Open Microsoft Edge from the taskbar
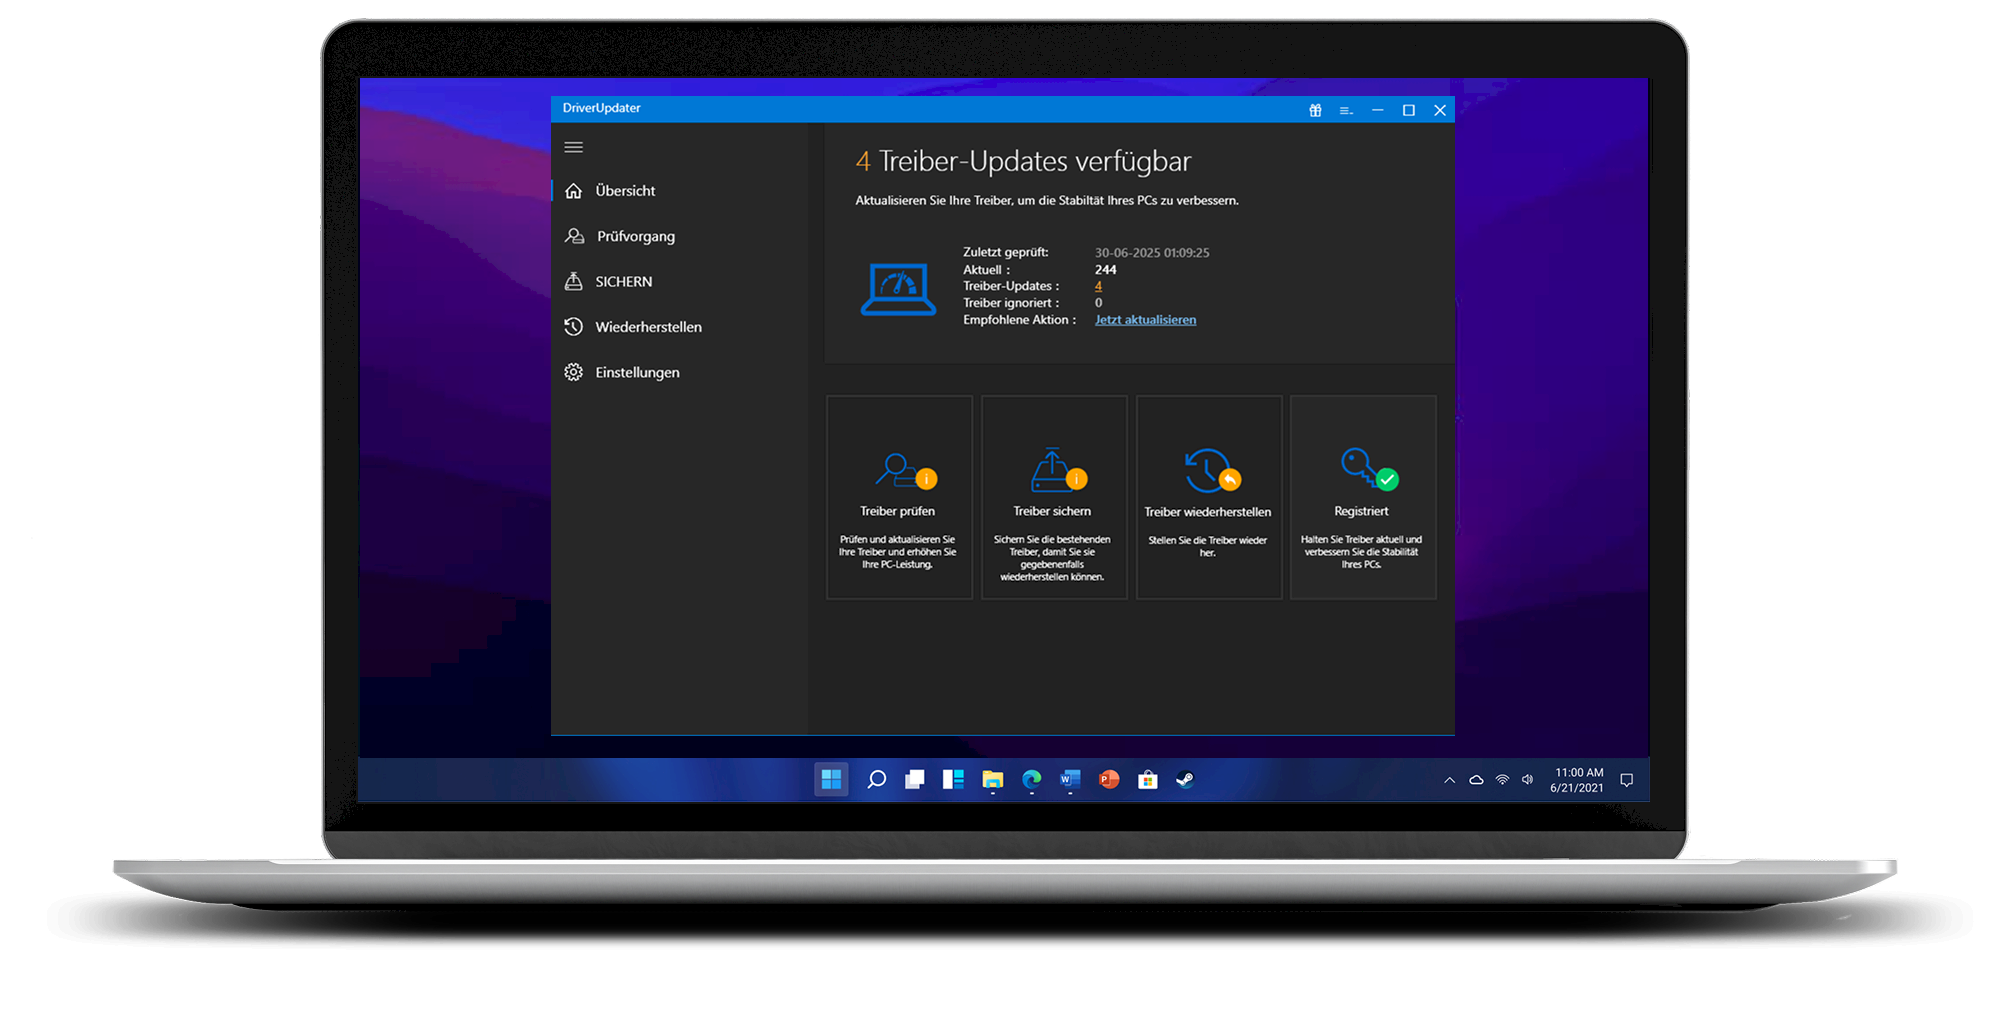Image resolution: width=2010 pixels, height=1022 pixels. (x=1031, y=779)
